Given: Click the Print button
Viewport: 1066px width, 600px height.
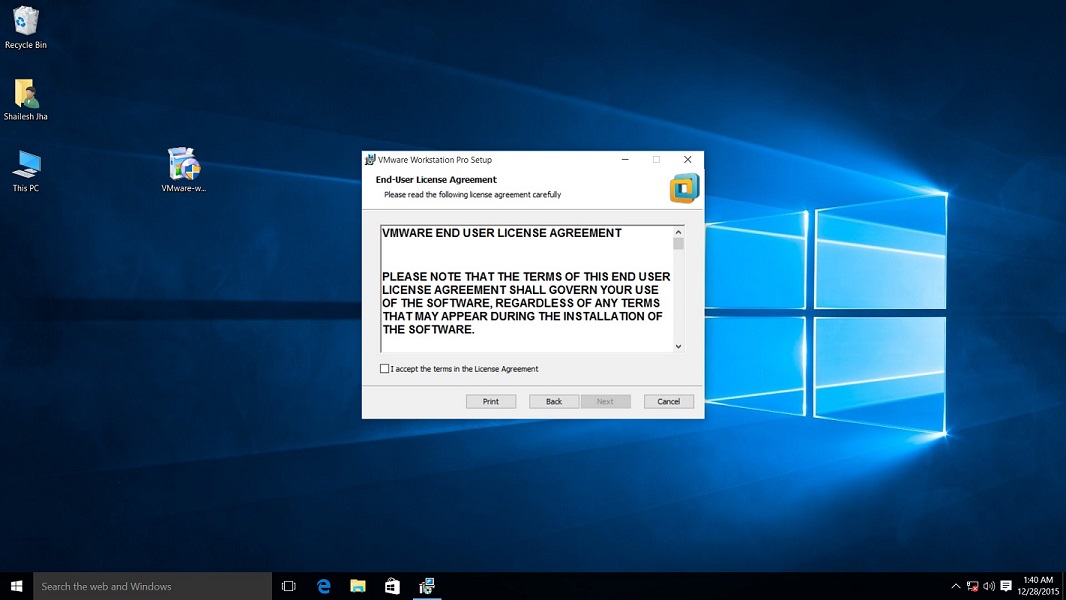Looking at the screenshot, I should [x=491, y=402].
